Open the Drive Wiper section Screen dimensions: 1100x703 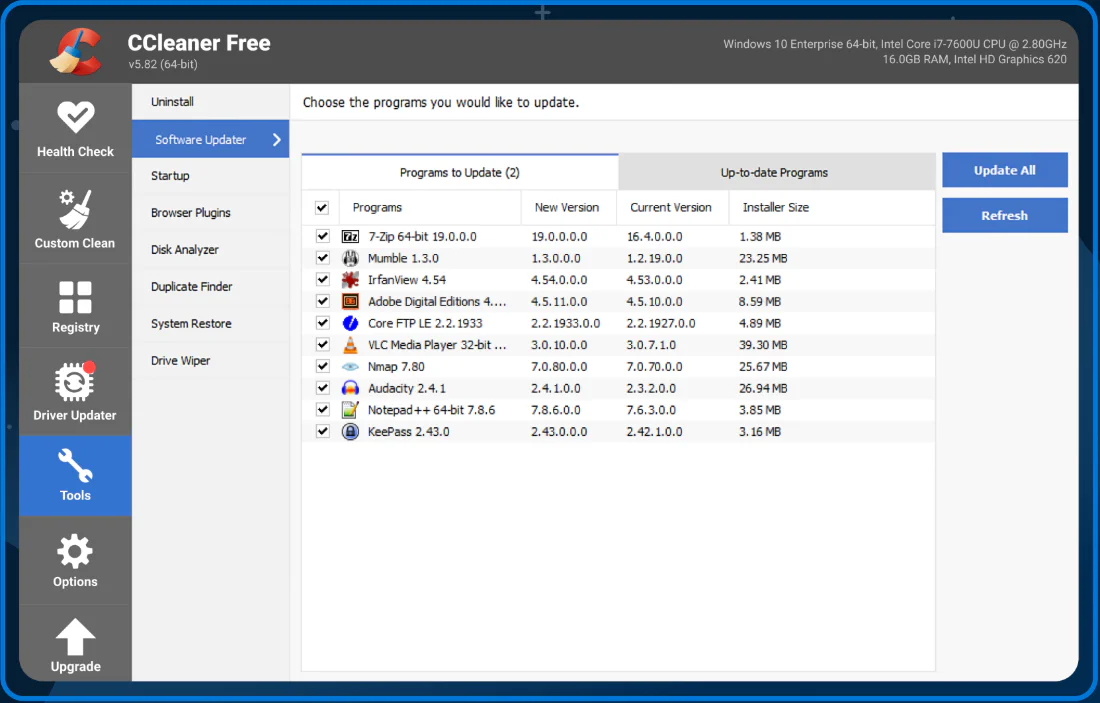[180, 360]
